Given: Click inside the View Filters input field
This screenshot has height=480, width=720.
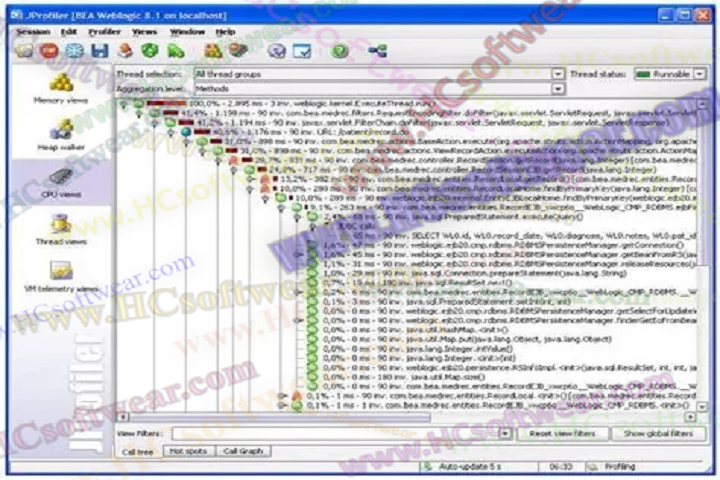Looking at the screenshot, I should click(x=337, y=433).
